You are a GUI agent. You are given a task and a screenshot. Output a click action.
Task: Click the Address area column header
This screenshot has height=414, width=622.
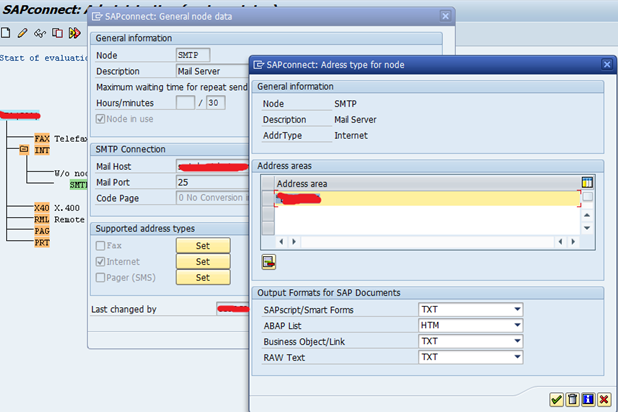(x=427, y=184)
